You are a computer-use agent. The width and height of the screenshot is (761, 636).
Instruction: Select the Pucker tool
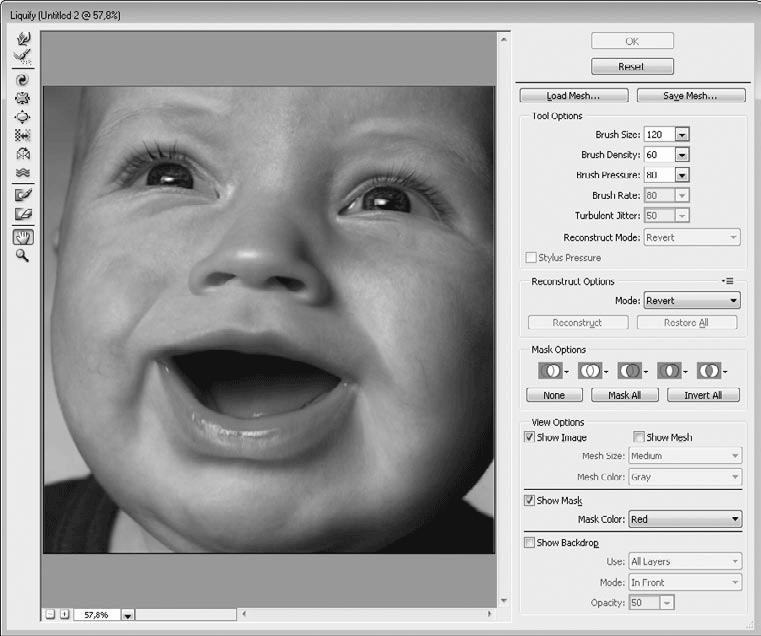[23, 99]
